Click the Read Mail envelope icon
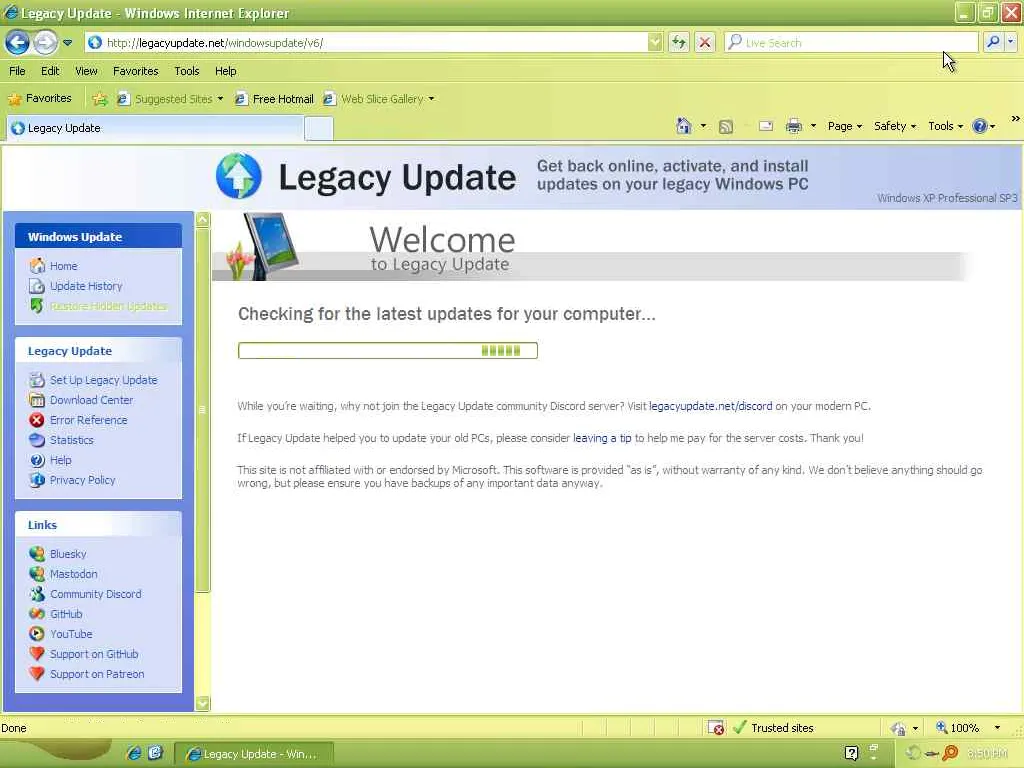The image size is (1024, 768). (765, 126)
